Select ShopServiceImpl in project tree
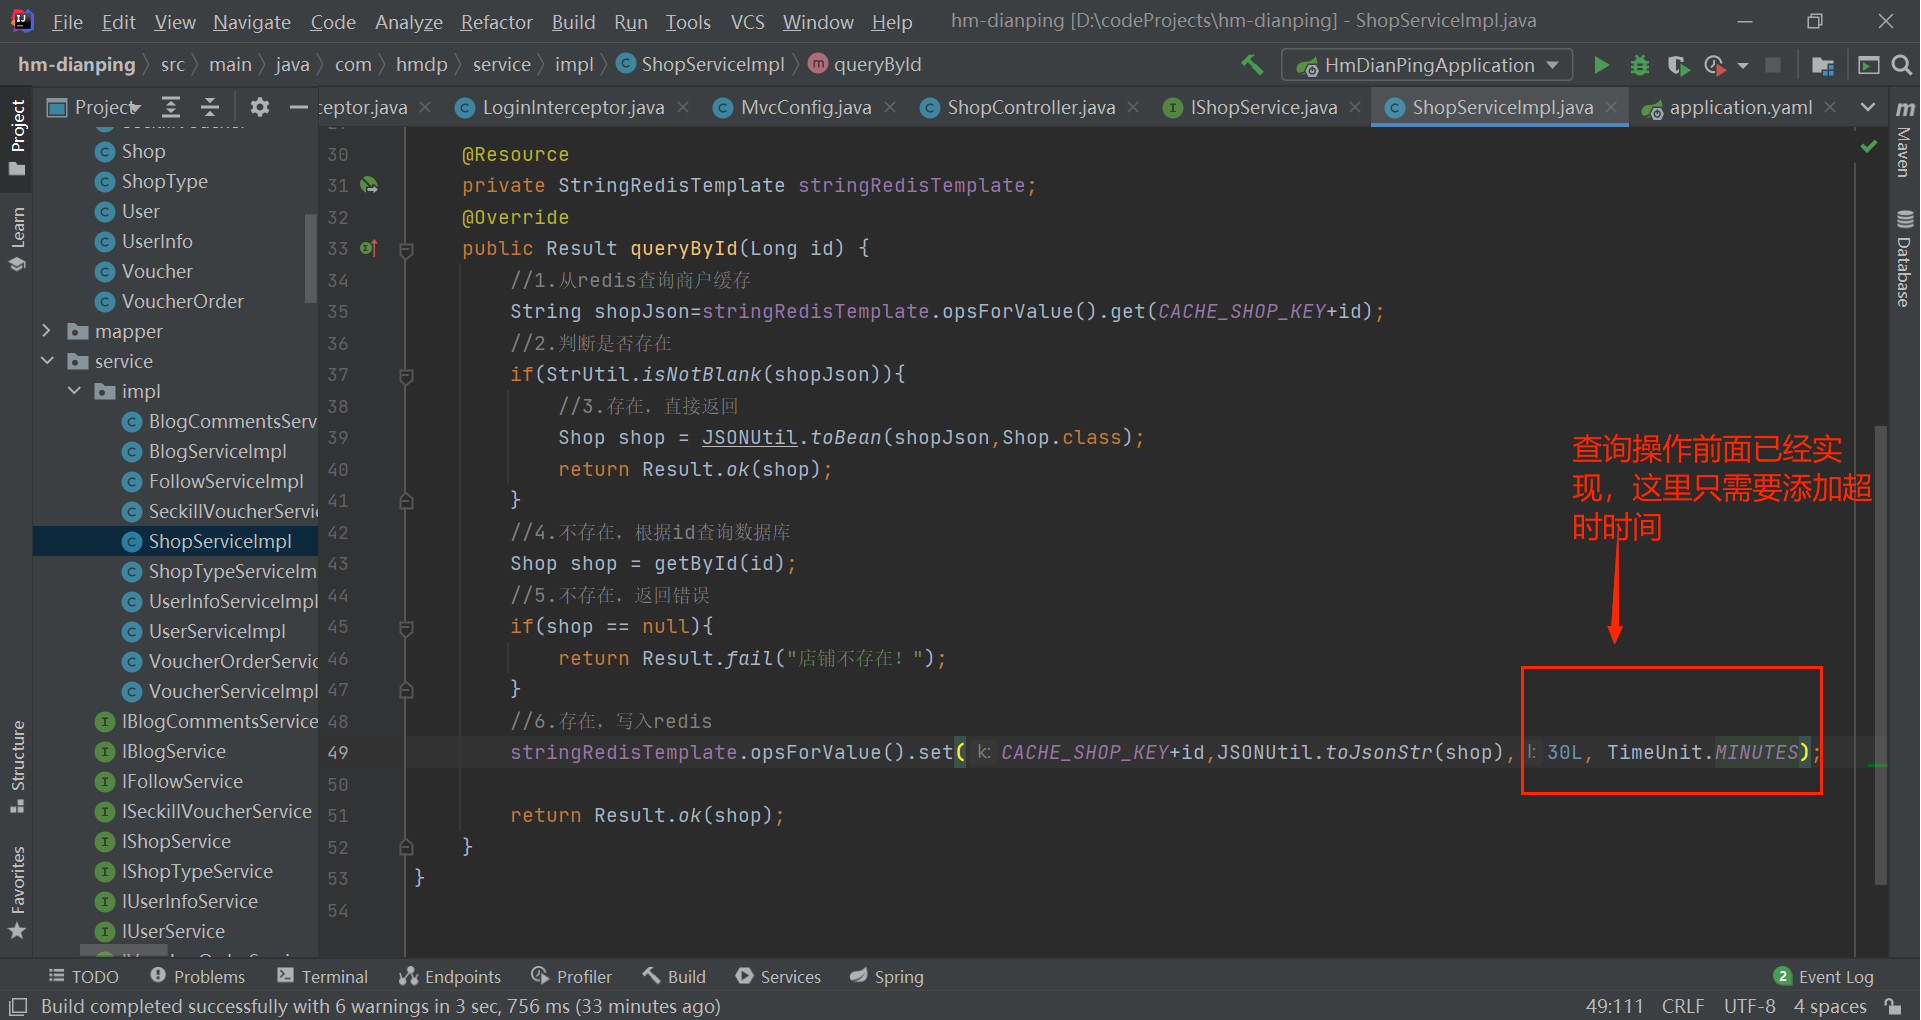This screenshot has height=1020, width=1921. pyautogui.click(x=220, y=541)
